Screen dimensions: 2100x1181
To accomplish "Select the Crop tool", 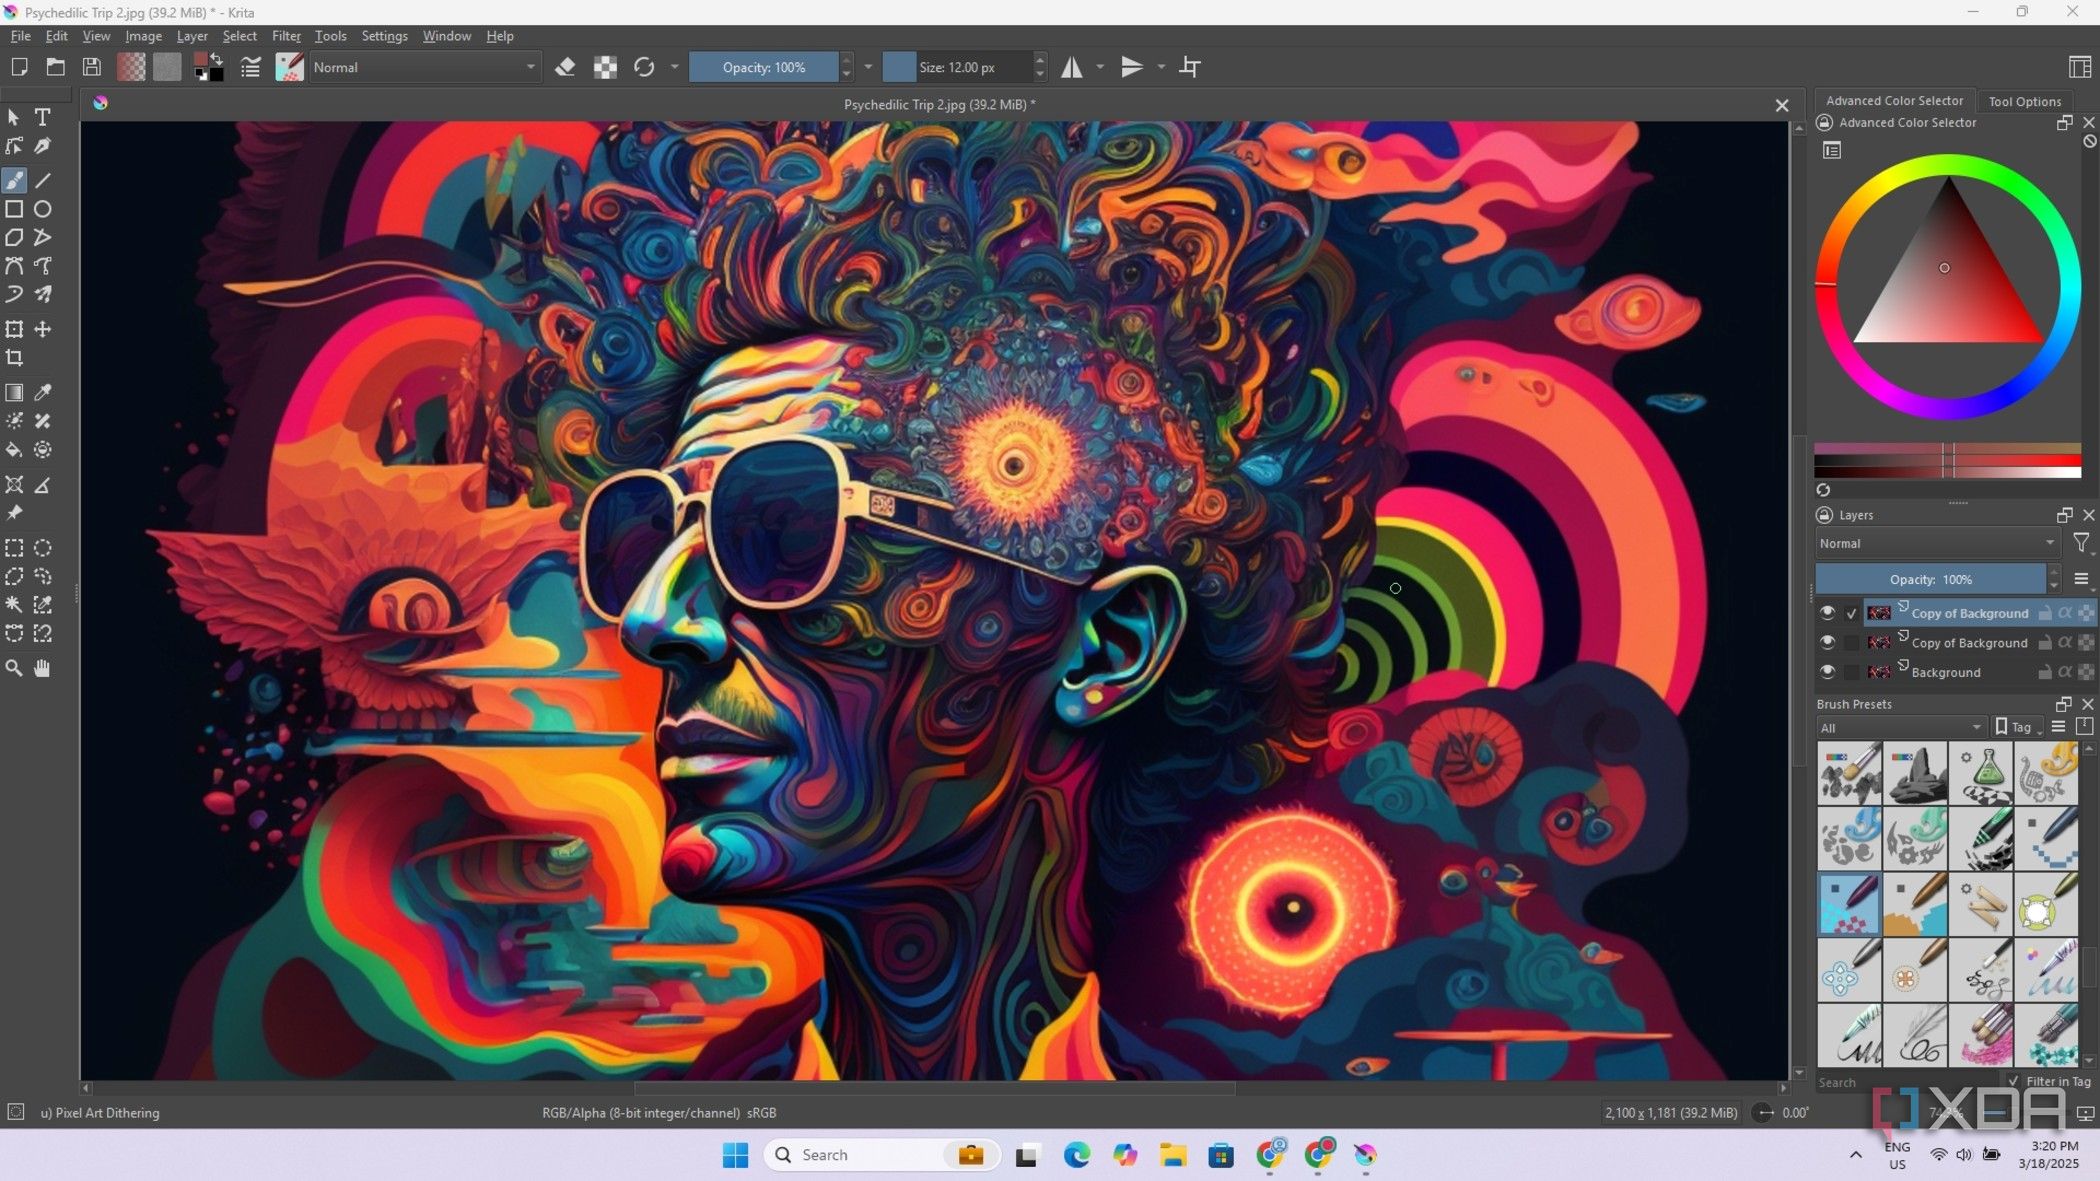I will coord(14,358).
